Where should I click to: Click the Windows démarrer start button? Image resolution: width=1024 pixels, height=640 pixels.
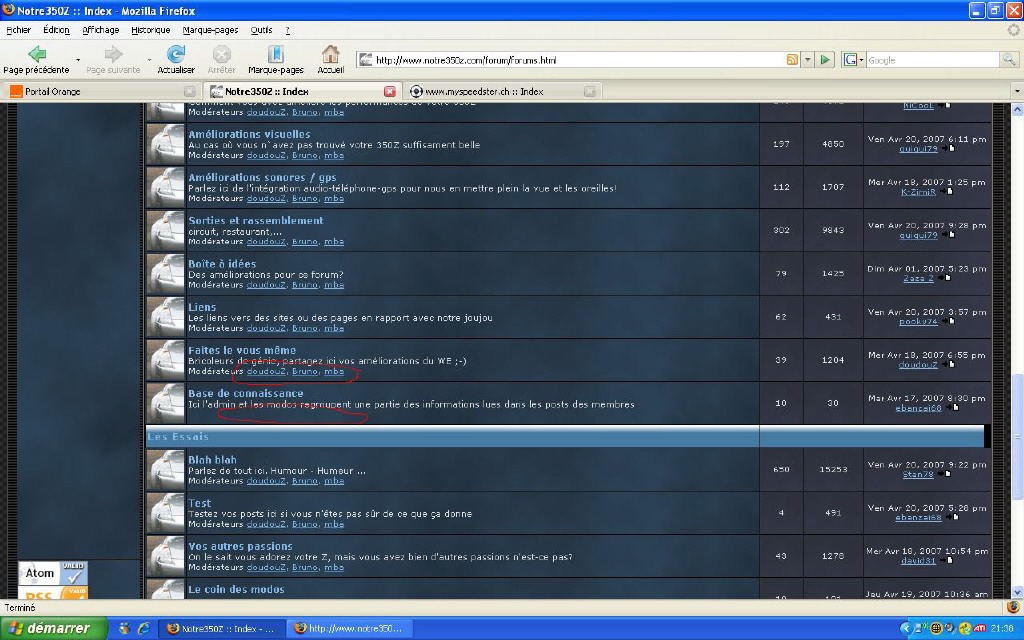pyautogui.click(x=50, y=628)
